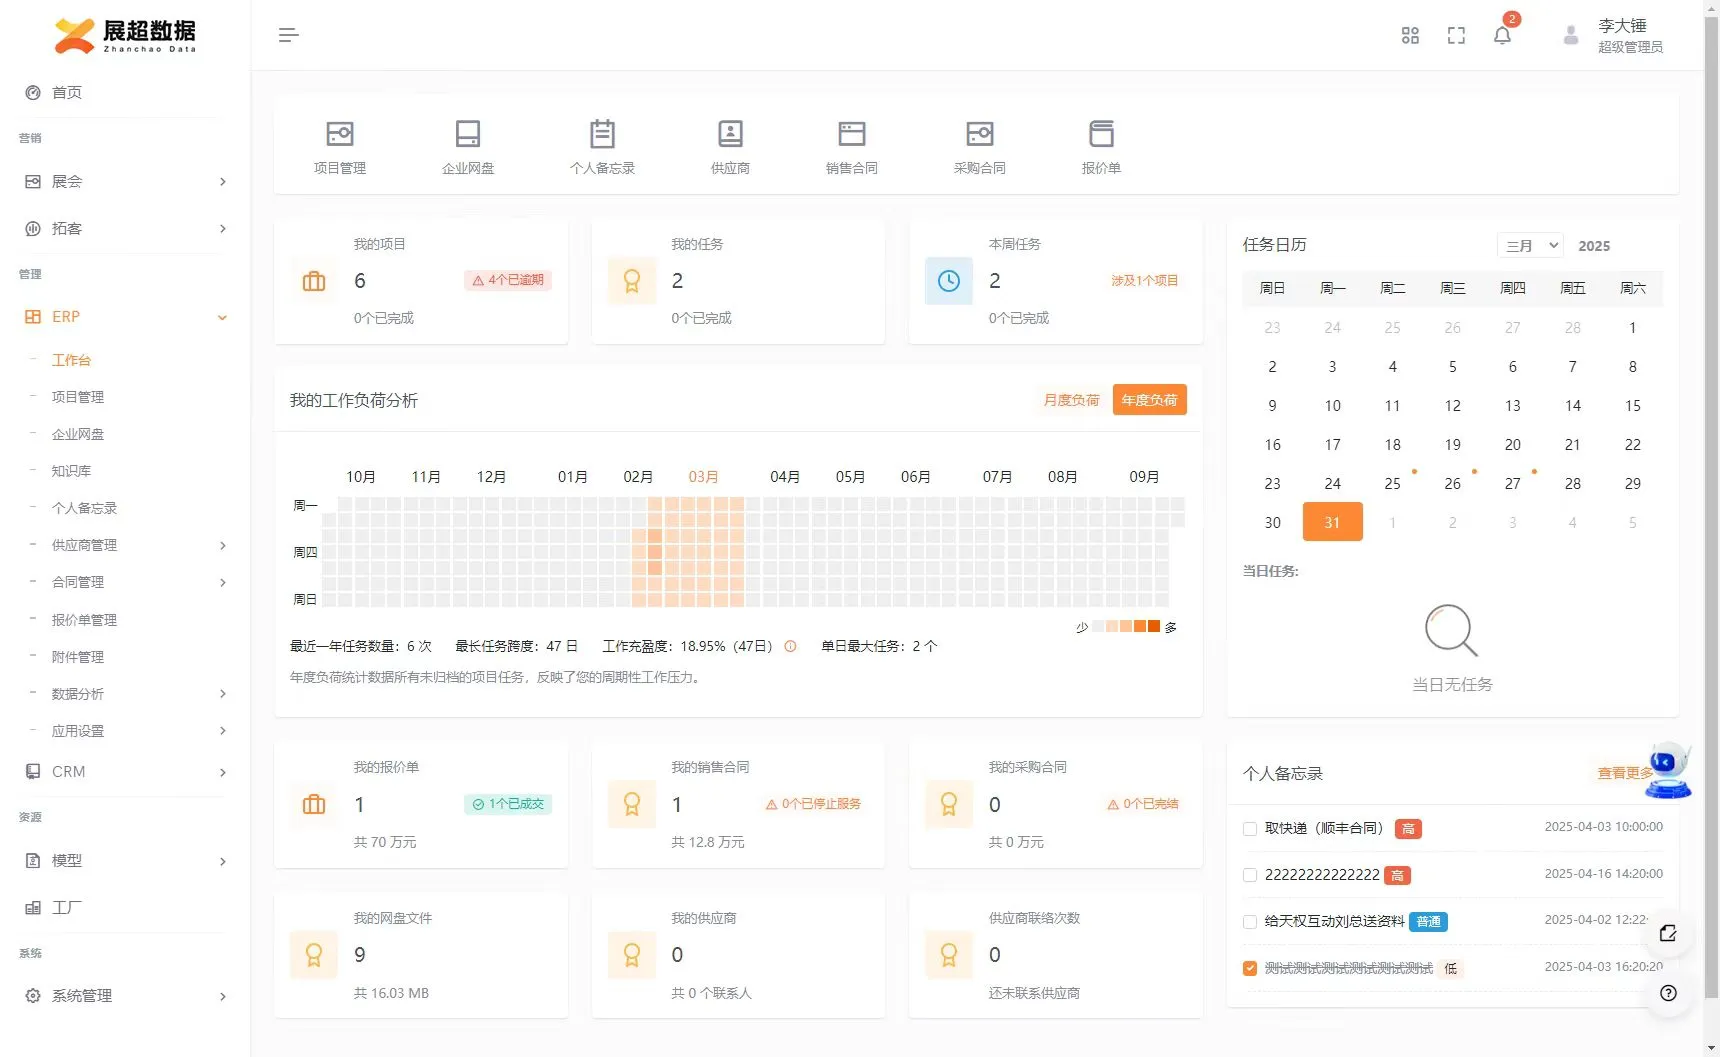Click the 涉及1个项目 link
This screenshot has height=1057, width=1720.
point(1144,281)
